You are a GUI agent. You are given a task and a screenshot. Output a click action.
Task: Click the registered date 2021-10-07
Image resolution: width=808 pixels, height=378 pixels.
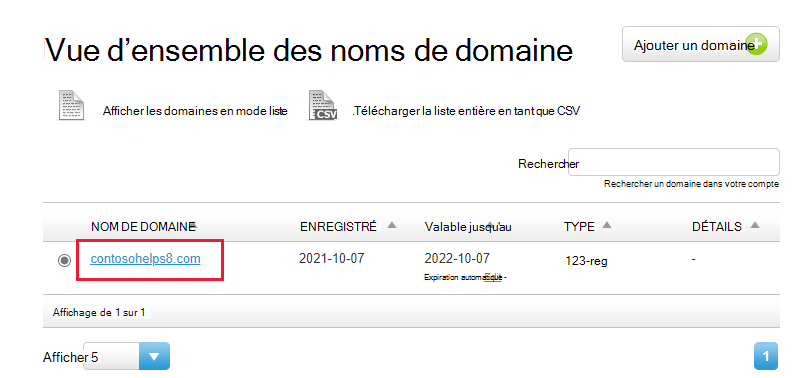pyautogui.click(x=331, y=259)
